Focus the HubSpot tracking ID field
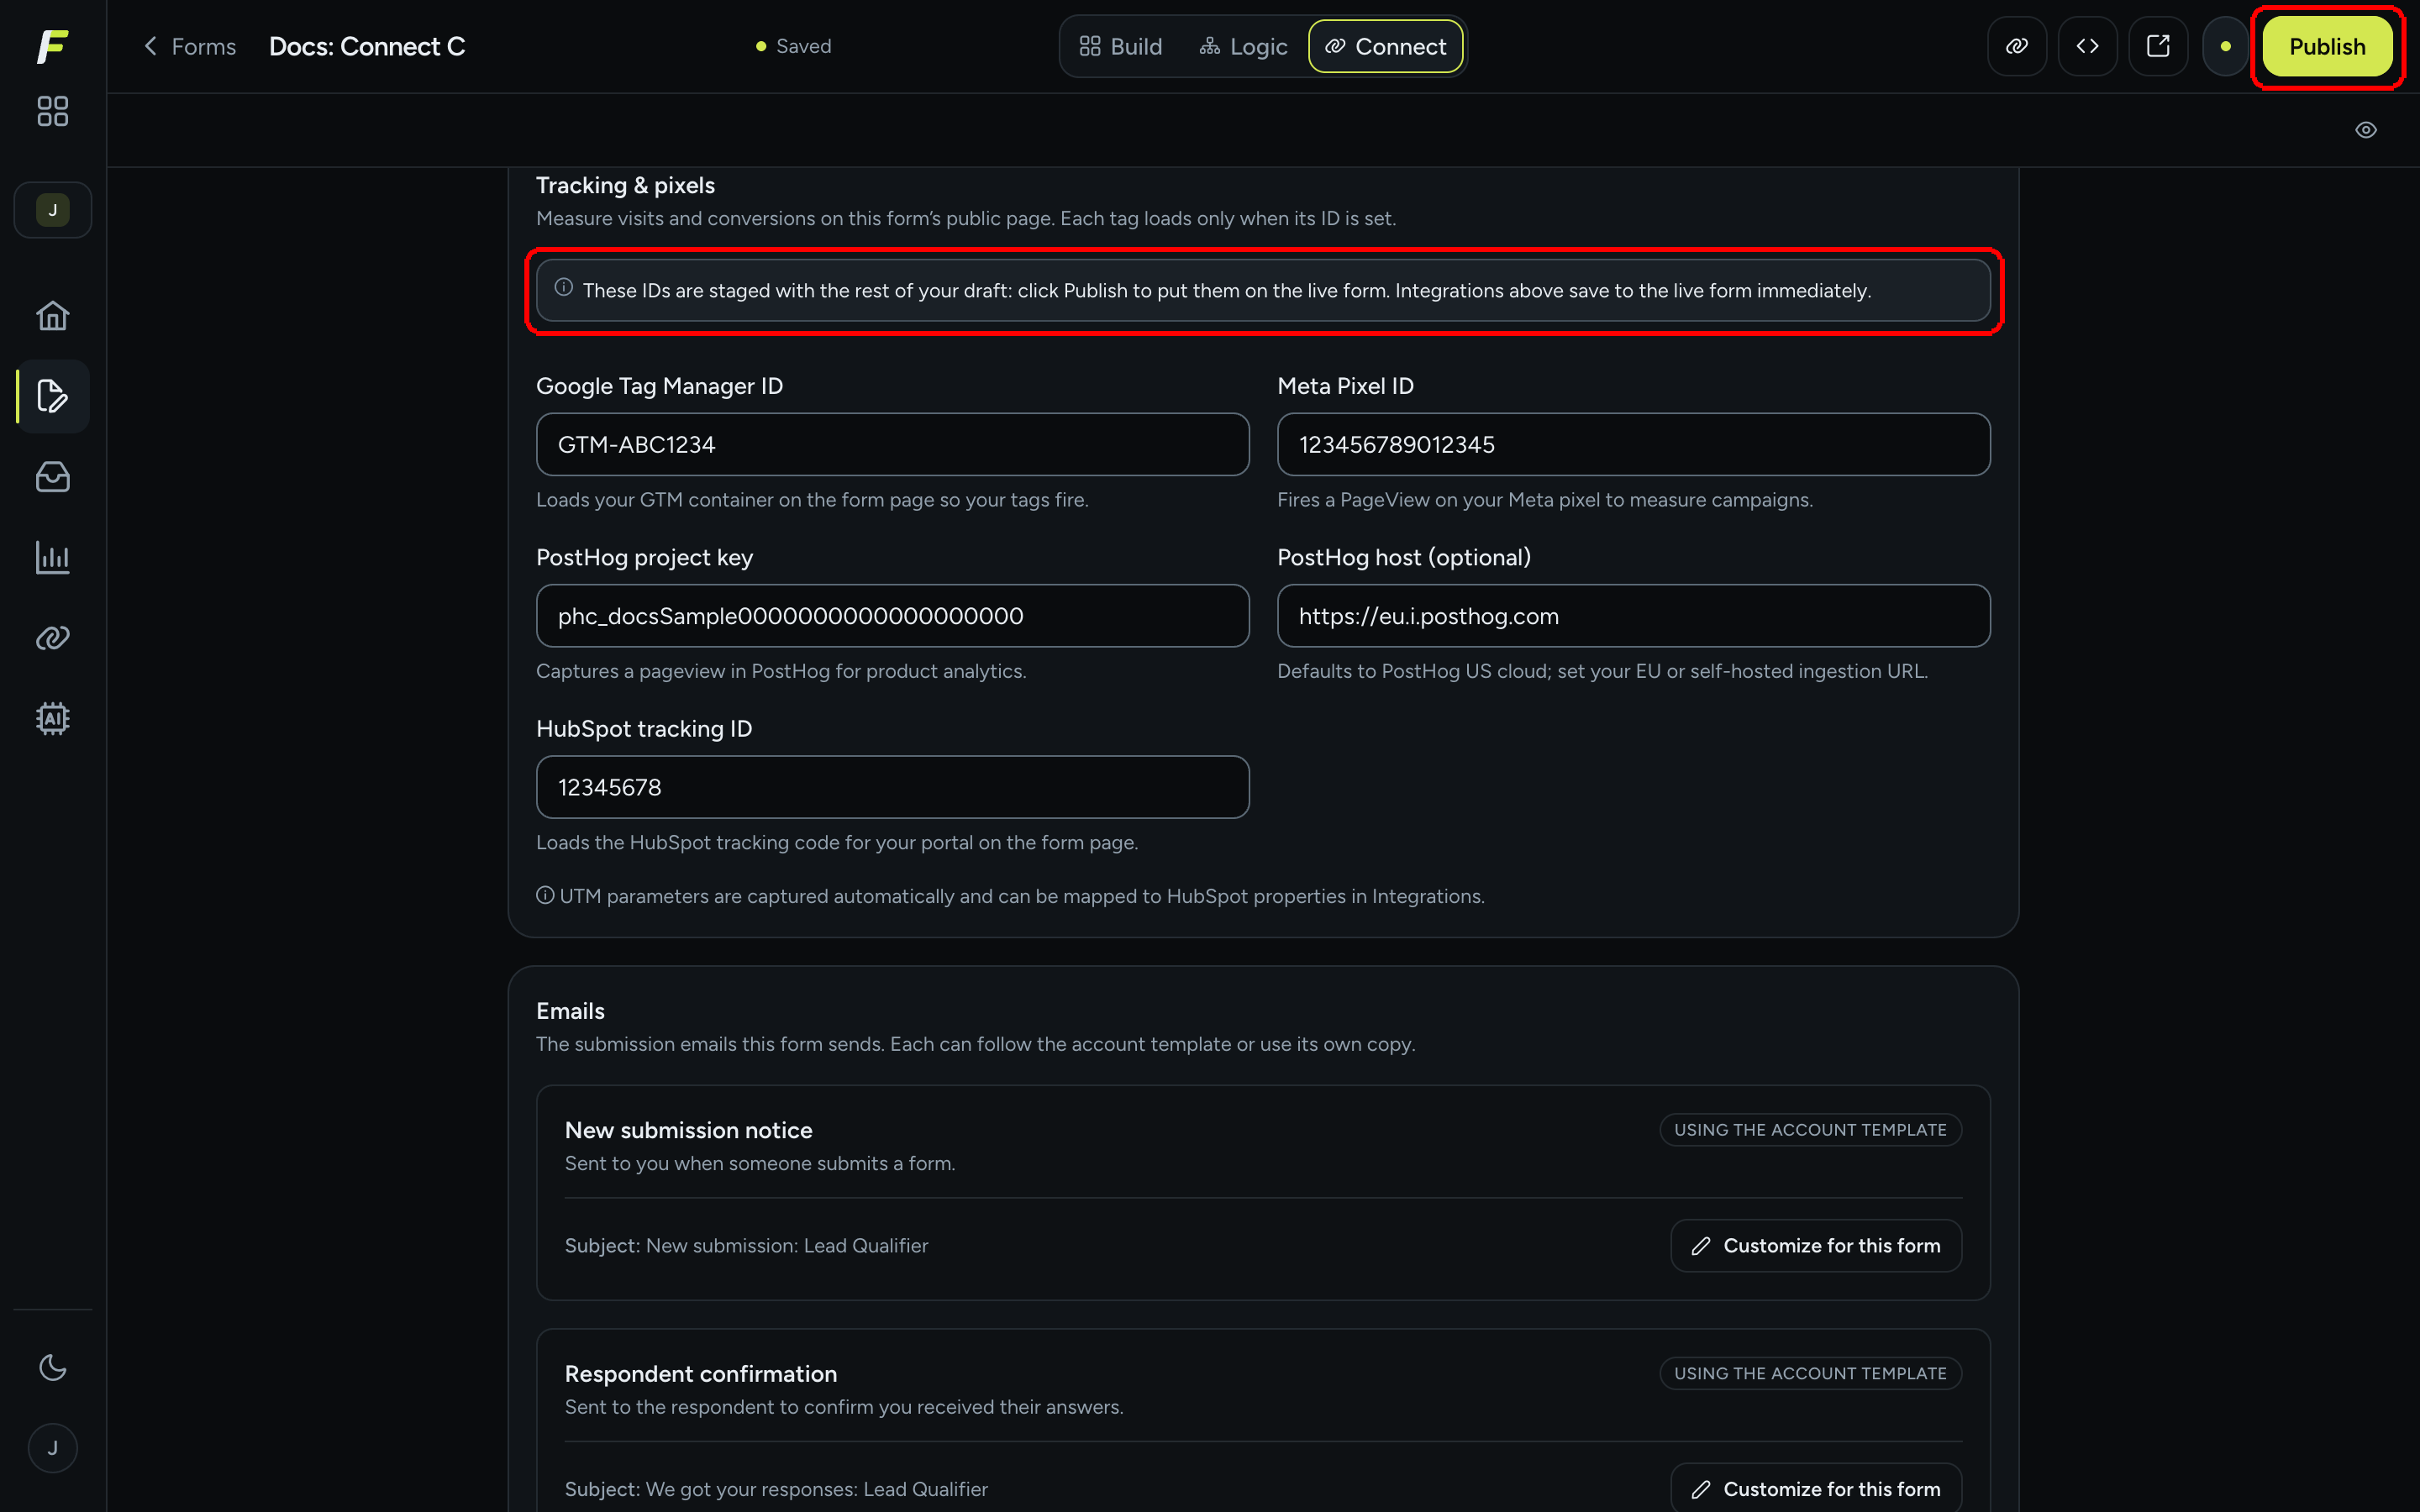Viewport: 2420px width, 1512px height. coord(892,787)
